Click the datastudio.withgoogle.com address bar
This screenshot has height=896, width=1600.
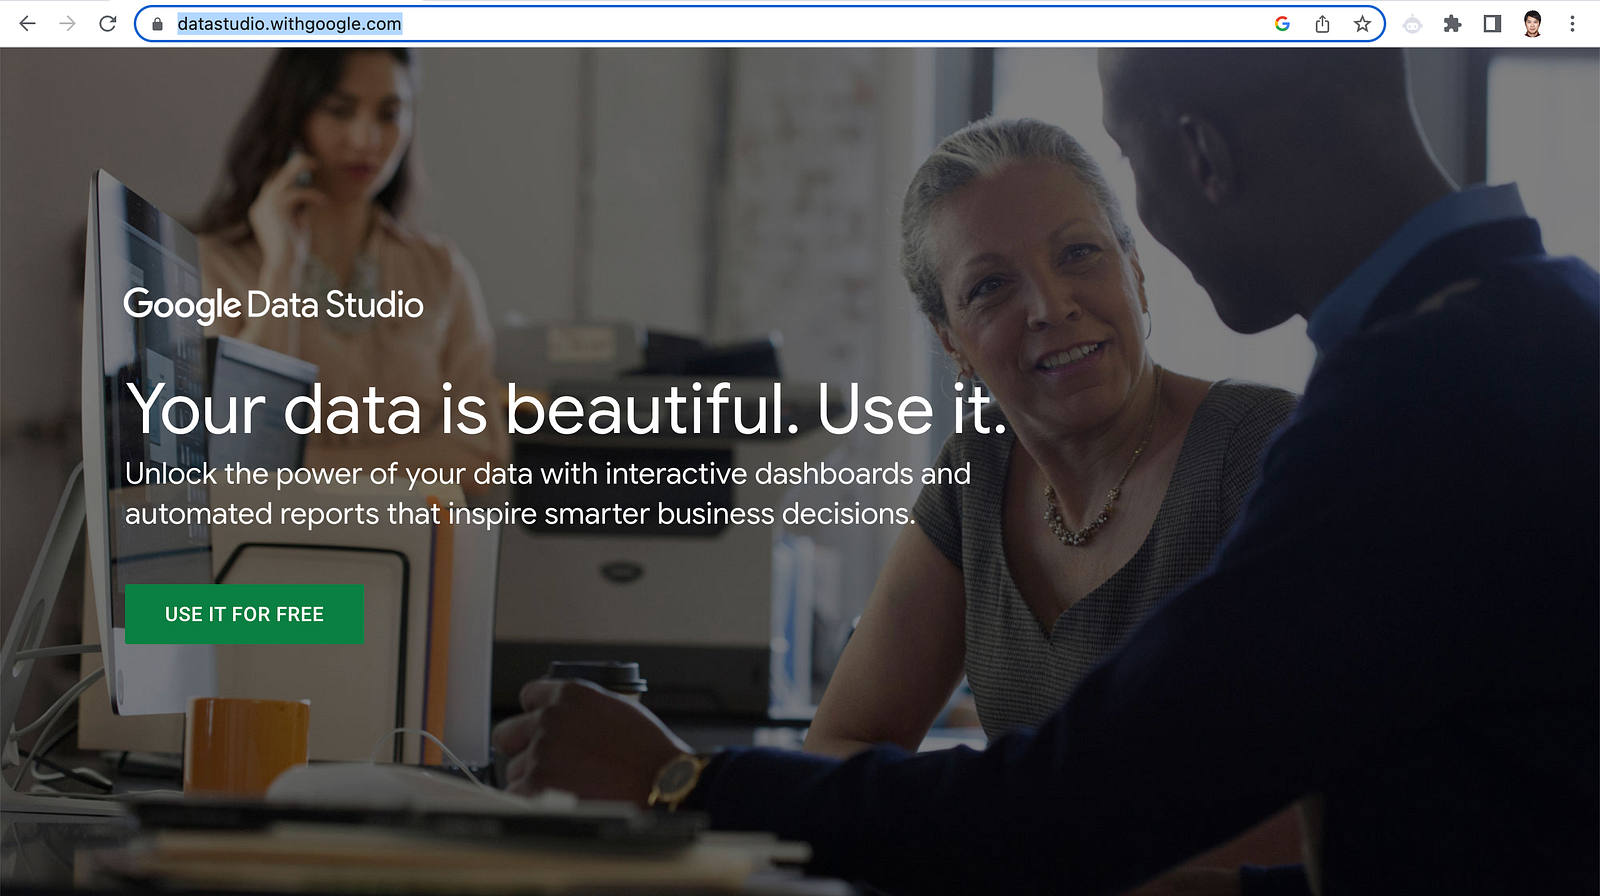point(760,24)
